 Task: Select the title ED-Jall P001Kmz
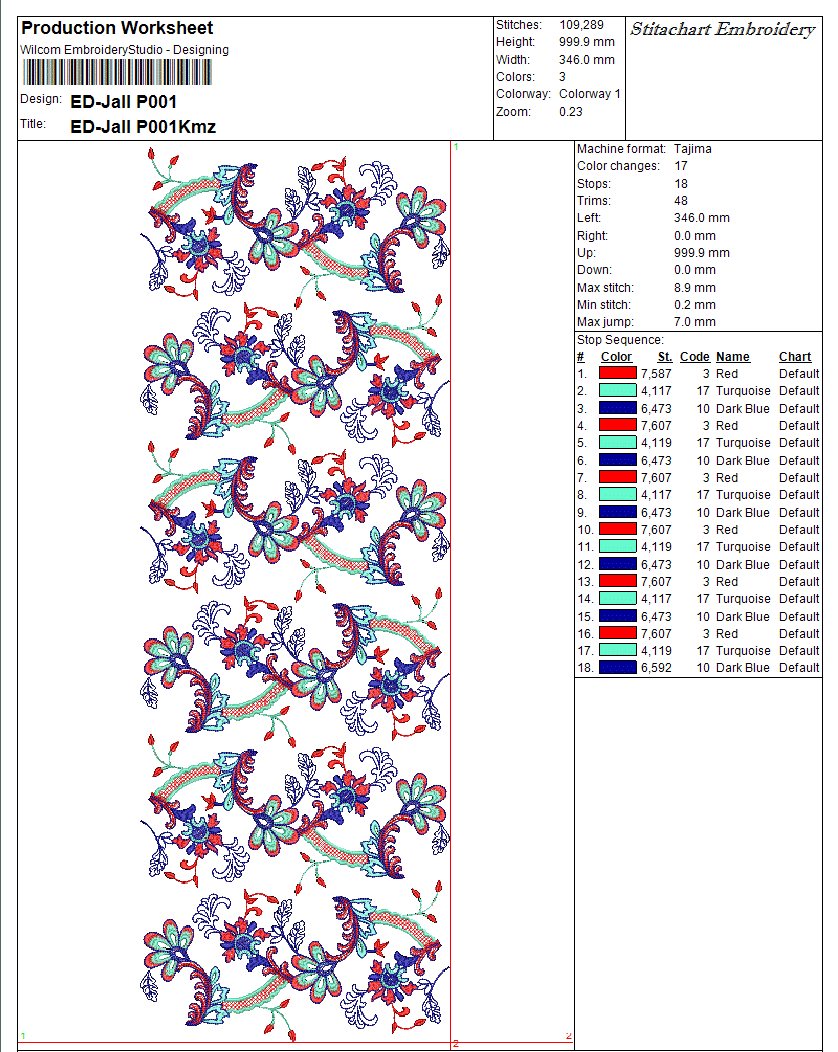tap(143, 127)
